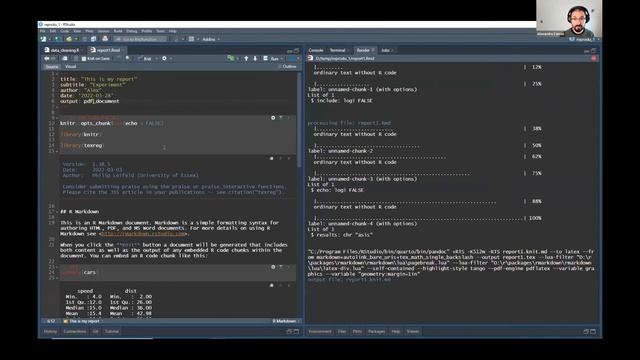The width and height of the screenshot is (640, 360).
Task: Collapse the setup chunk fold arrow
Action: tap(57, 118)
